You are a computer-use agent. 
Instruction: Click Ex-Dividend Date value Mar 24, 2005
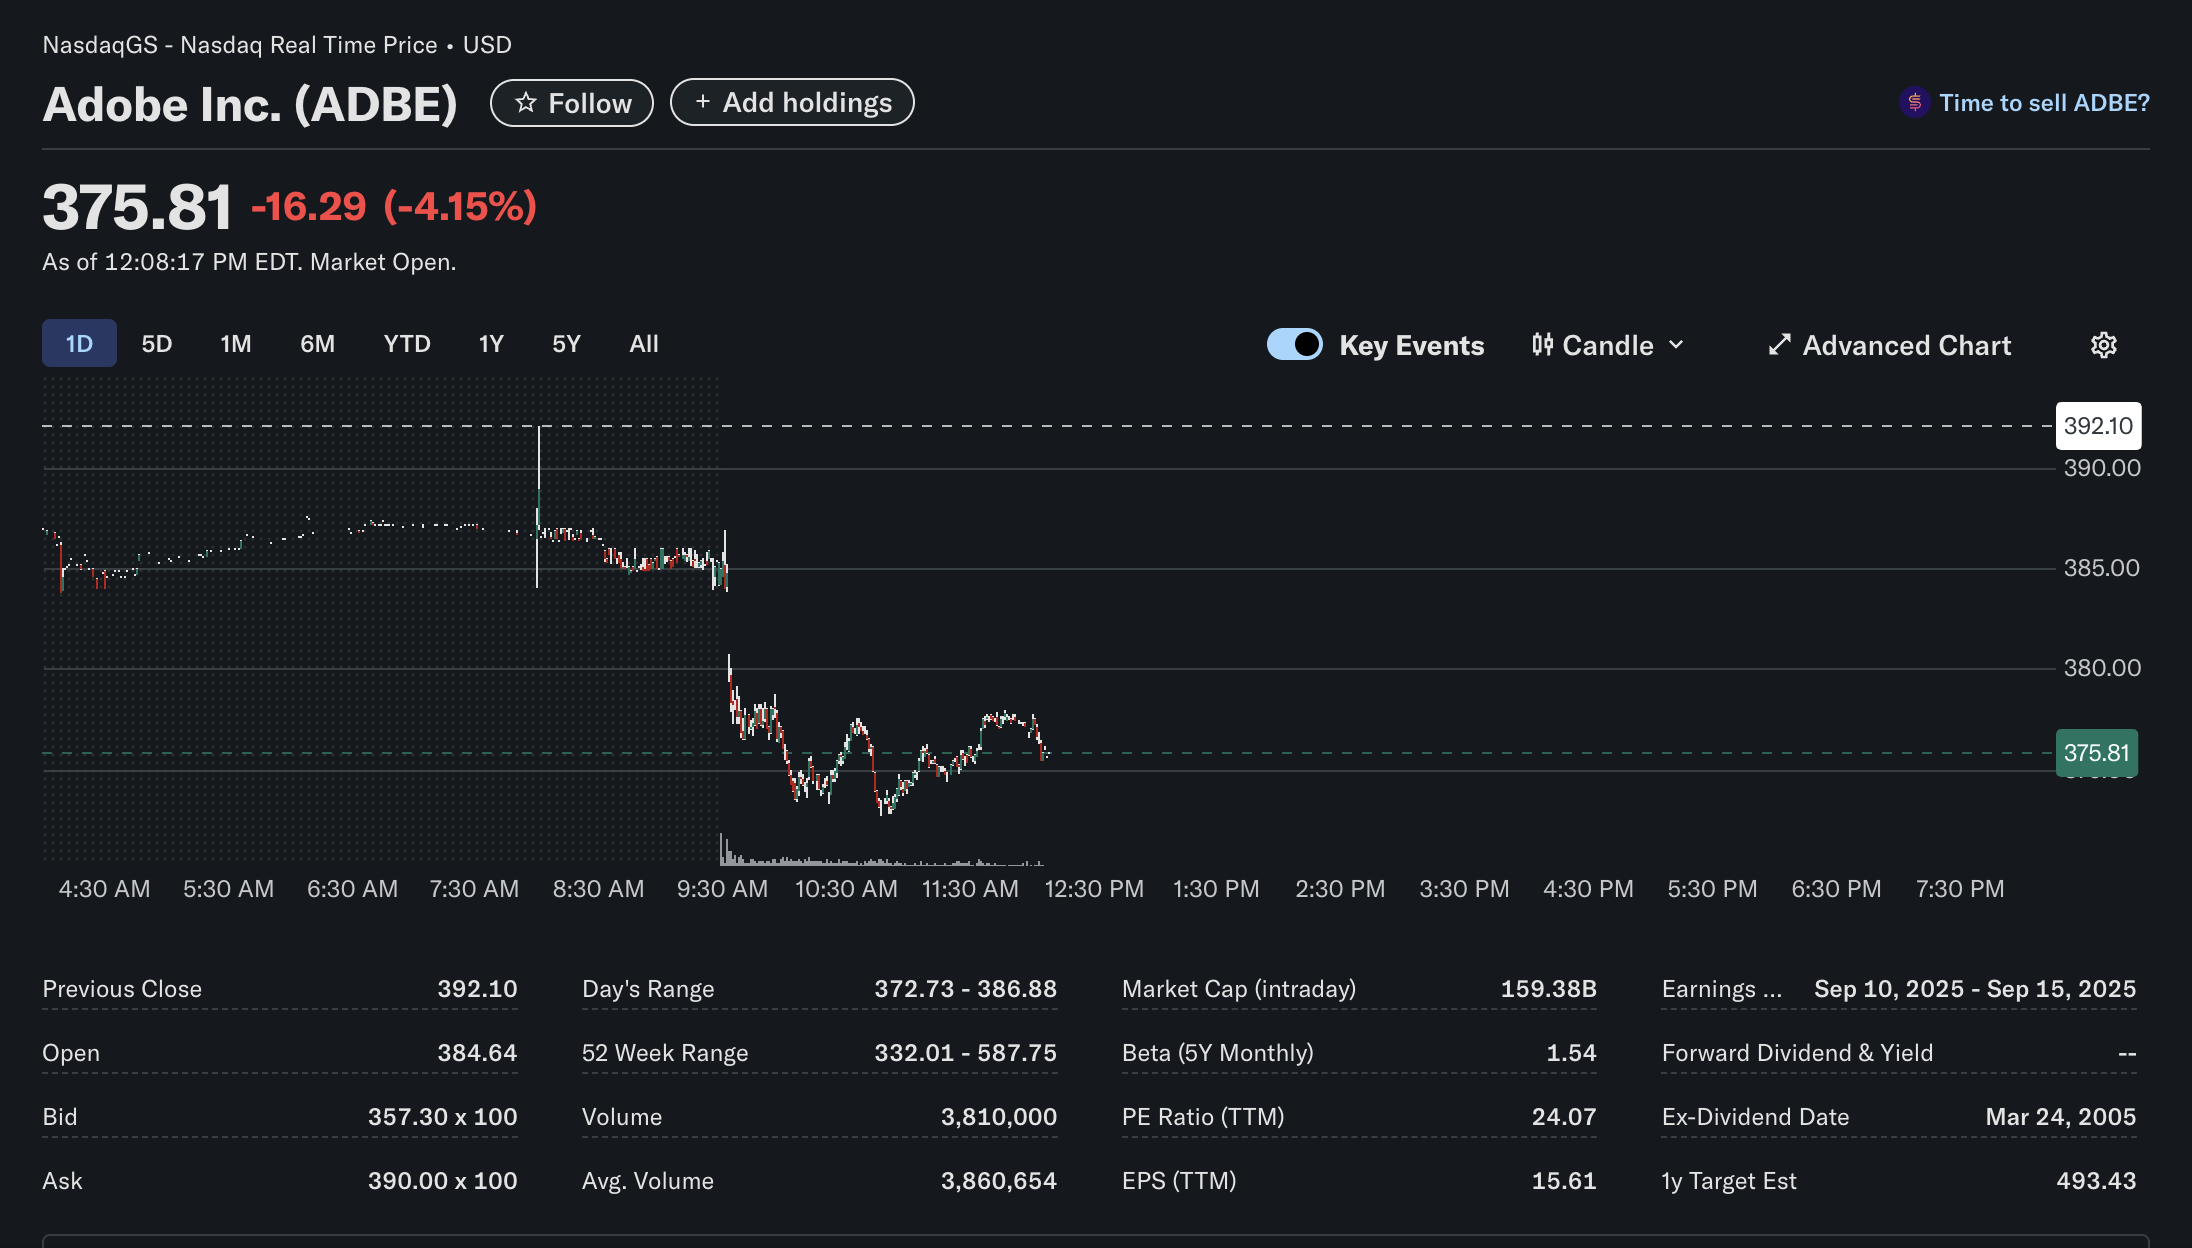point(2060,1117)
